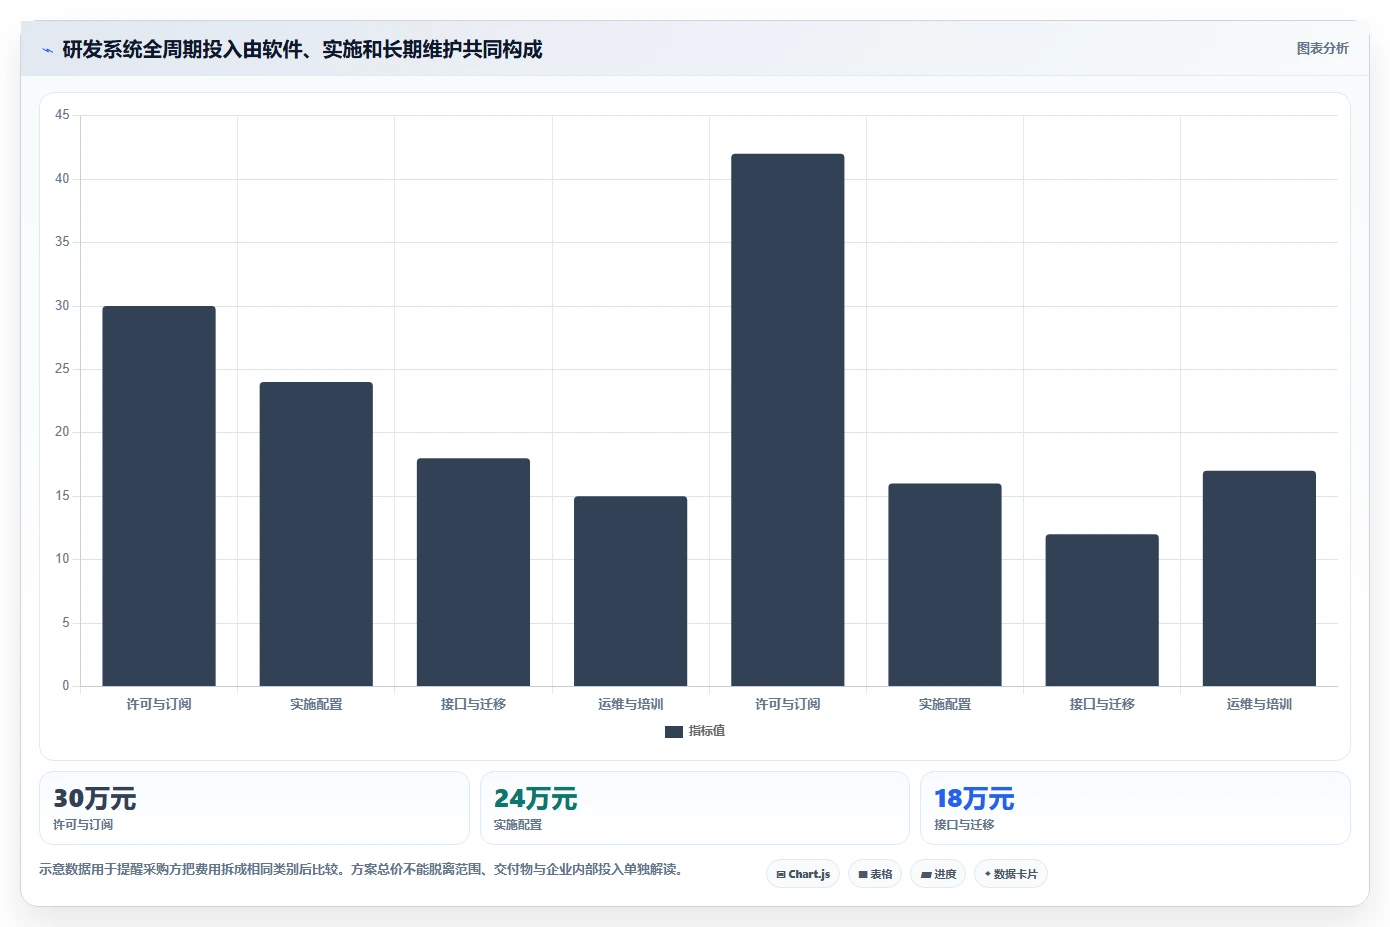1390x927 pixels.
Task: Click the blue 18万元 value text
Action: [x=974, y=798]
